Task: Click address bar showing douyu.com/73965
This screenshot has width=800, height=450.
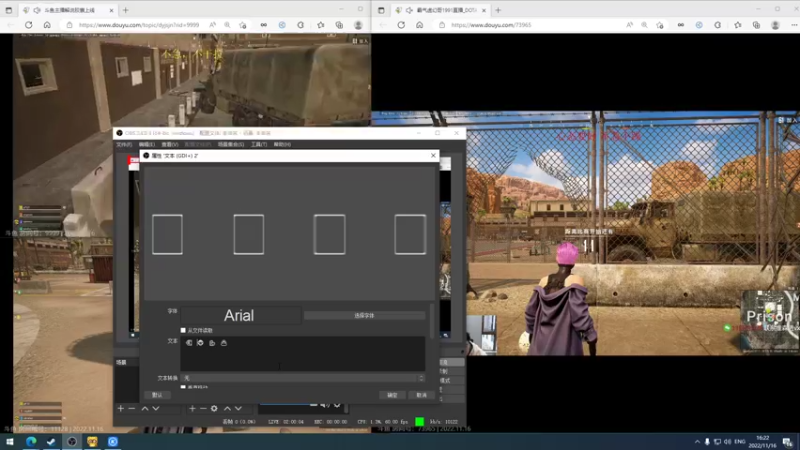Action: coord(491,24)
